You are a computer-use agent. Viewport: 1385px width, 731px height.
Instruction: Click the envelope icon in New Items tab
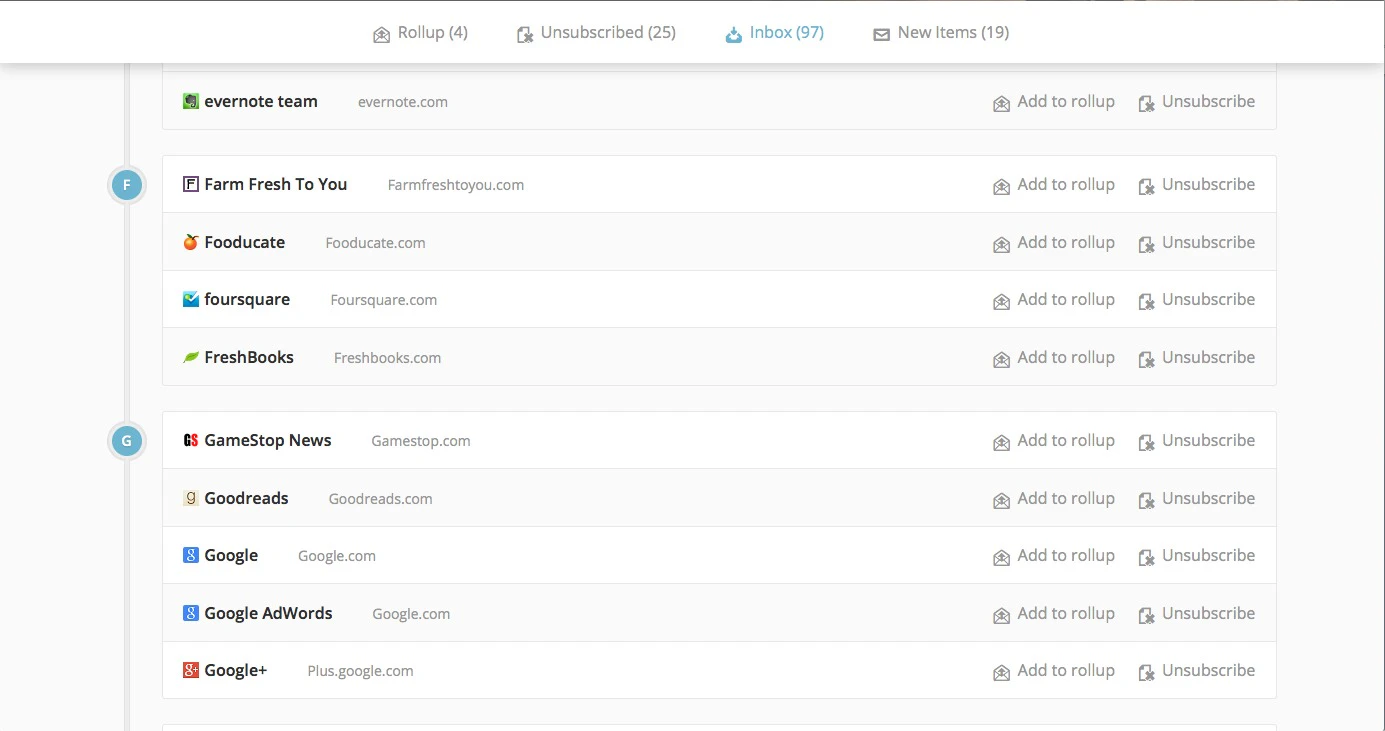[881, 33]
